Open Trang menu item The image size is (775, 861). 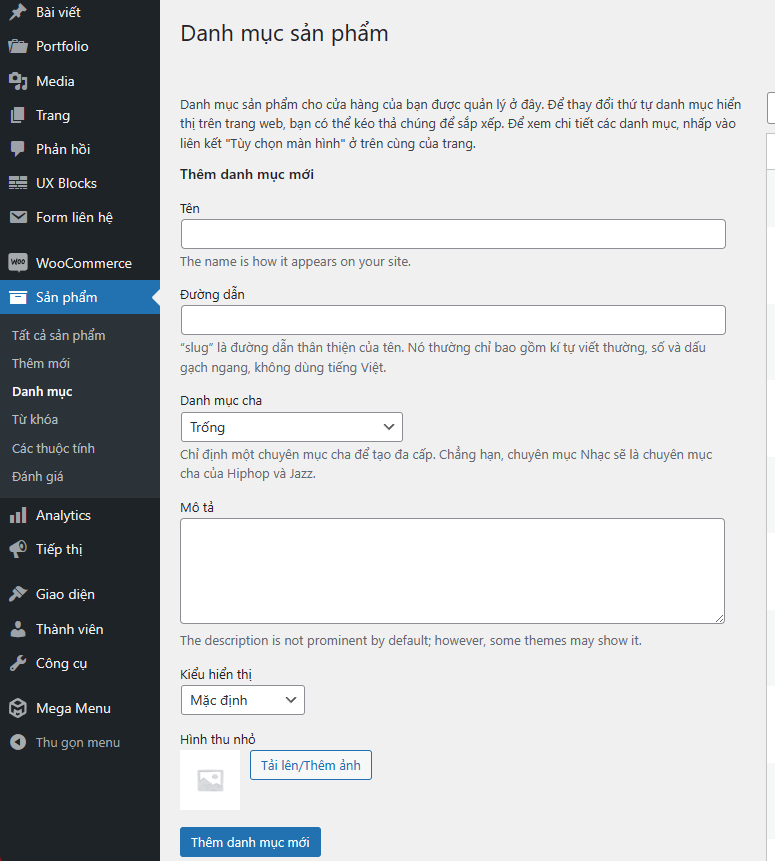53,115
